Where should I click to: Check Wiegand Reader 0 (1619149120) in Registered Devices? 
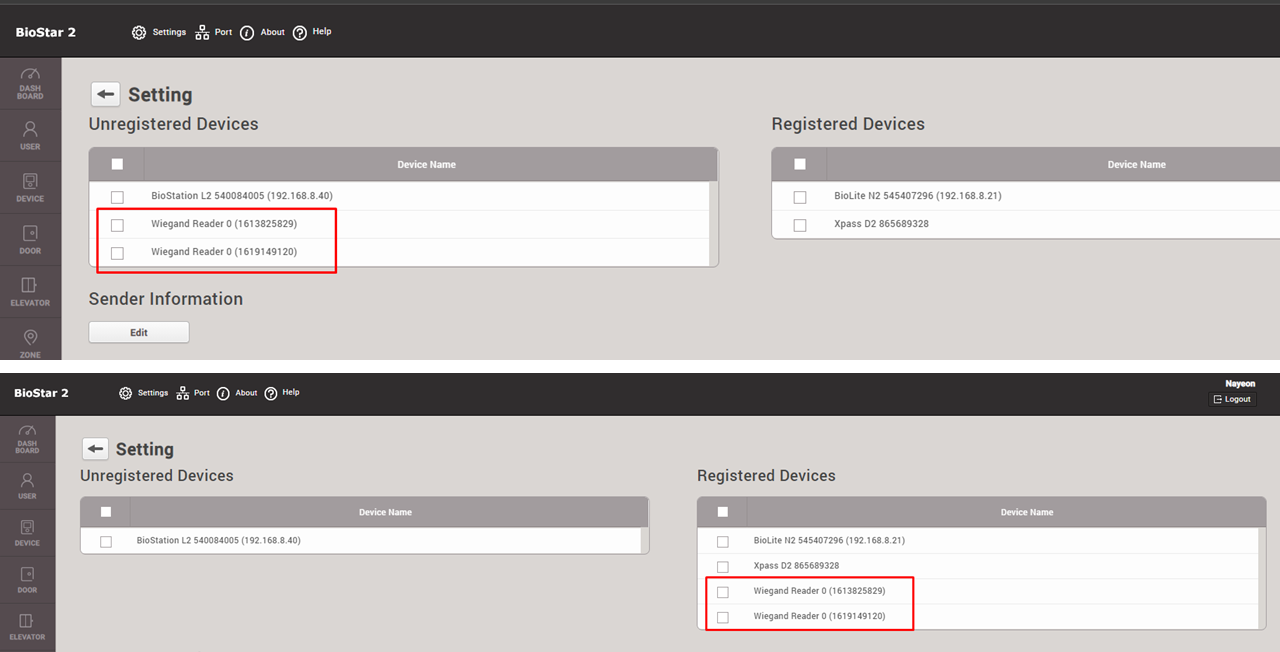click(723, 617)
